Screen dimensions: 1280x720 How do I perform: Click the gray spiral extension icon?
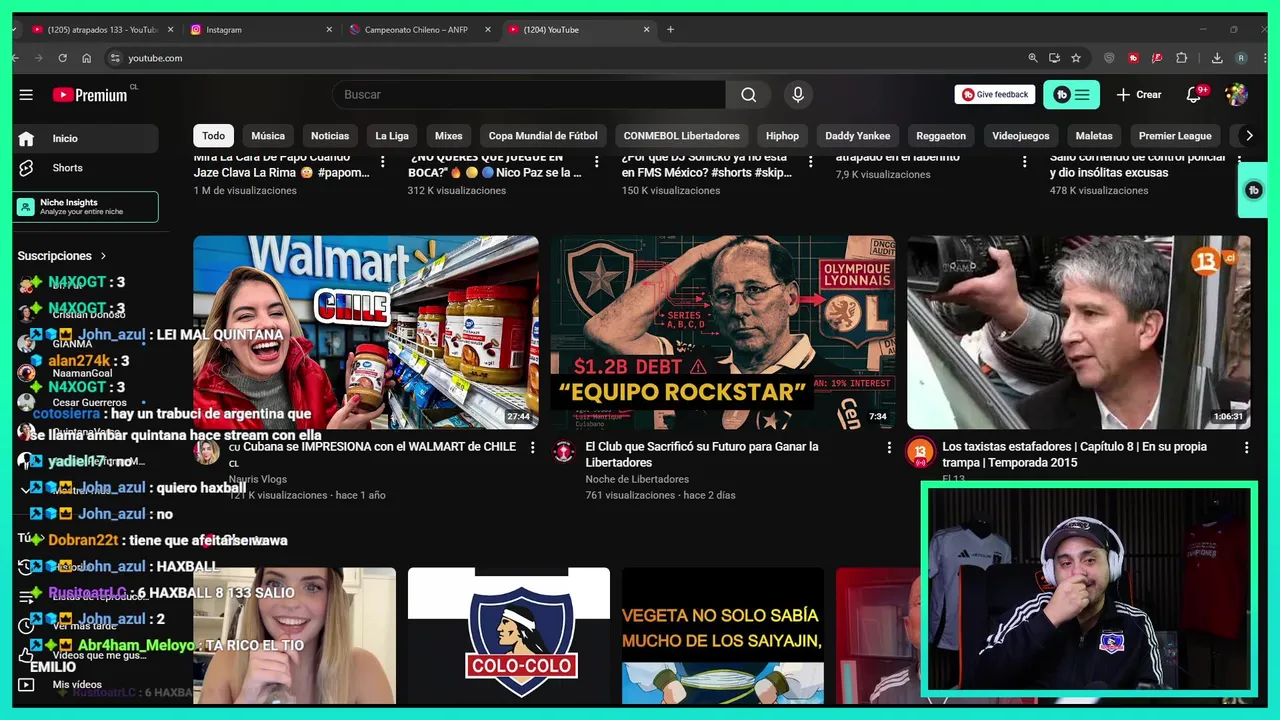(x=1109, y=58)
